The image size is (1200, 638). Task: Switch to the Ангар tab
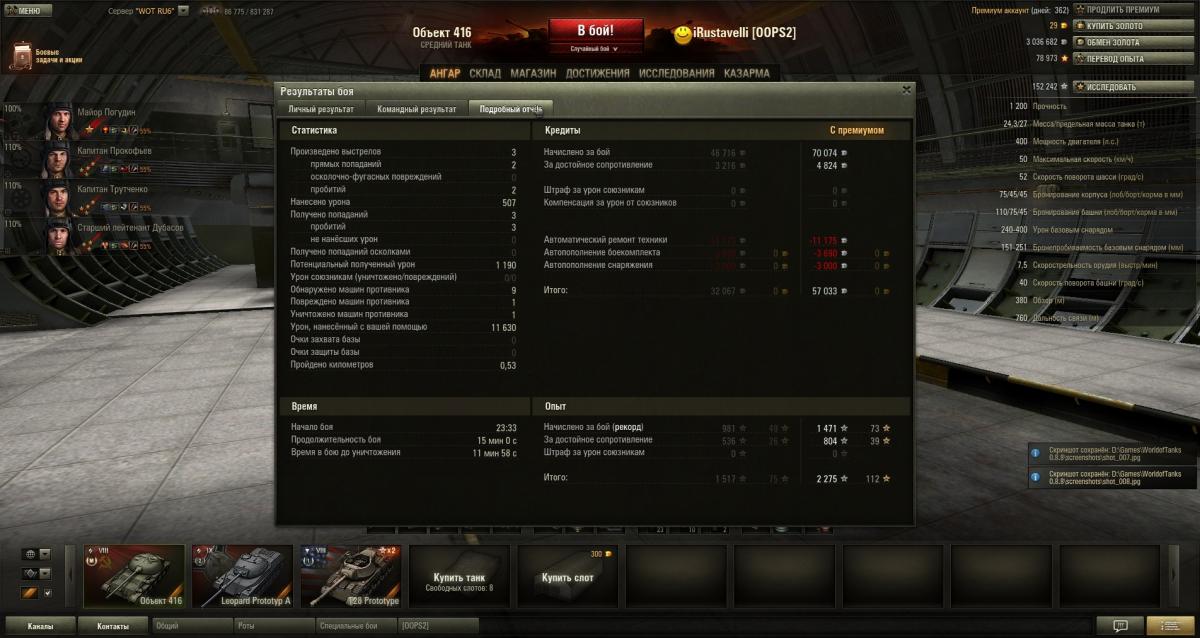click(445, 73)
